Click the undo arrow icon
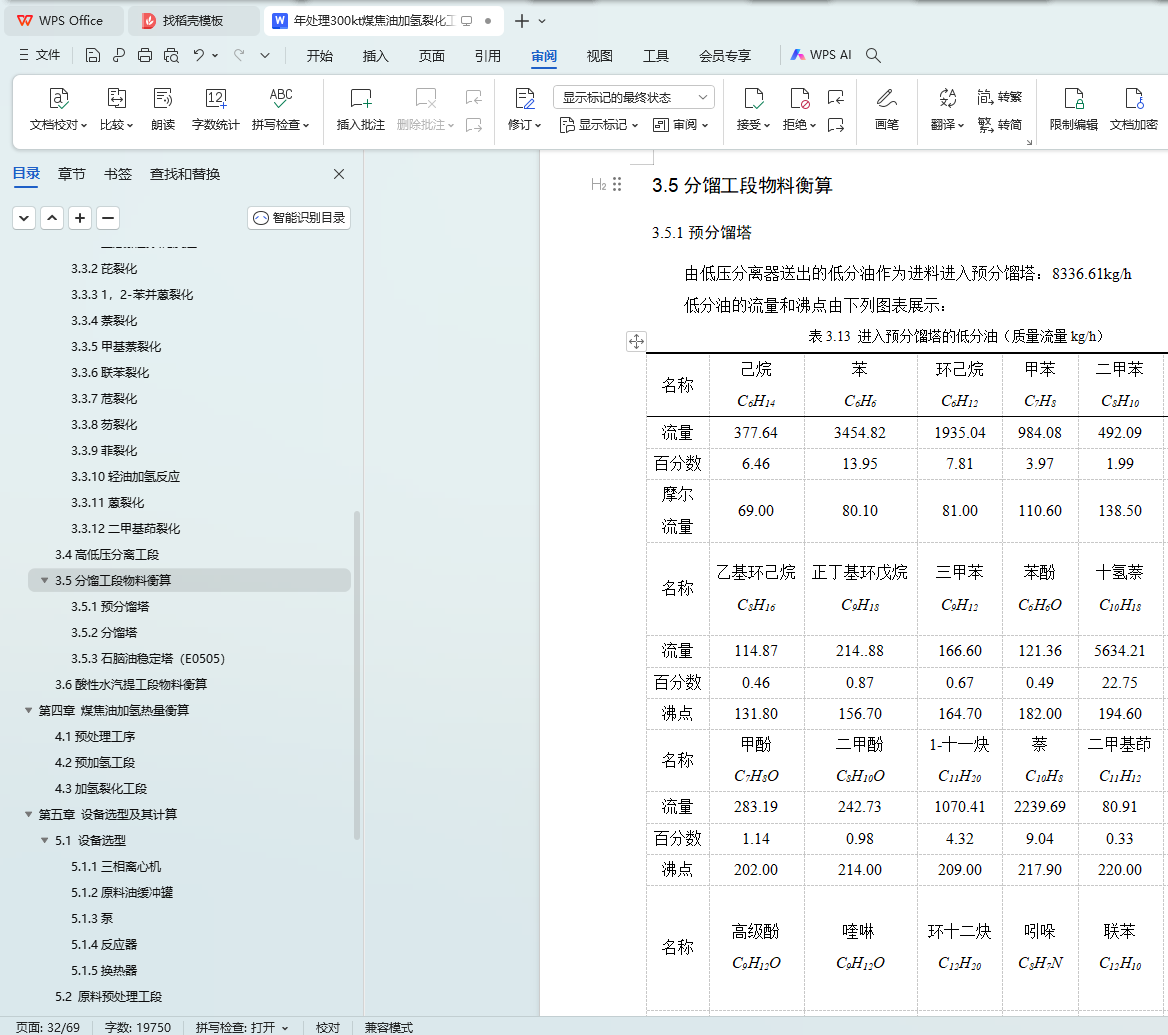The image size is (1168, 1035). coord(198,55)
